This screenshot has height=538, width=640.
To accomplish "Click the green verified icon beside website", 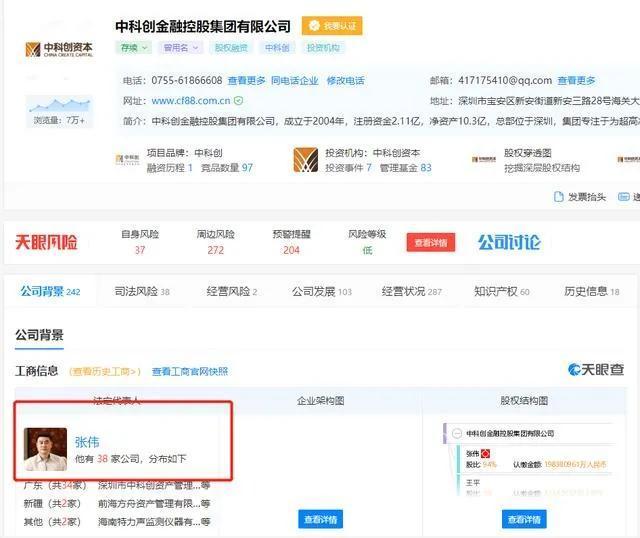I will point(239,100).
